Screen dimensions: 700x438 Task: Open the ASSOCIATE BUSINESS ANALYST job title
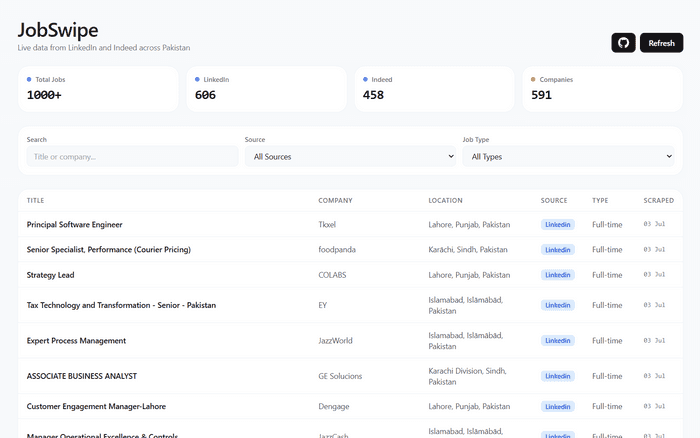pos(82,376)
